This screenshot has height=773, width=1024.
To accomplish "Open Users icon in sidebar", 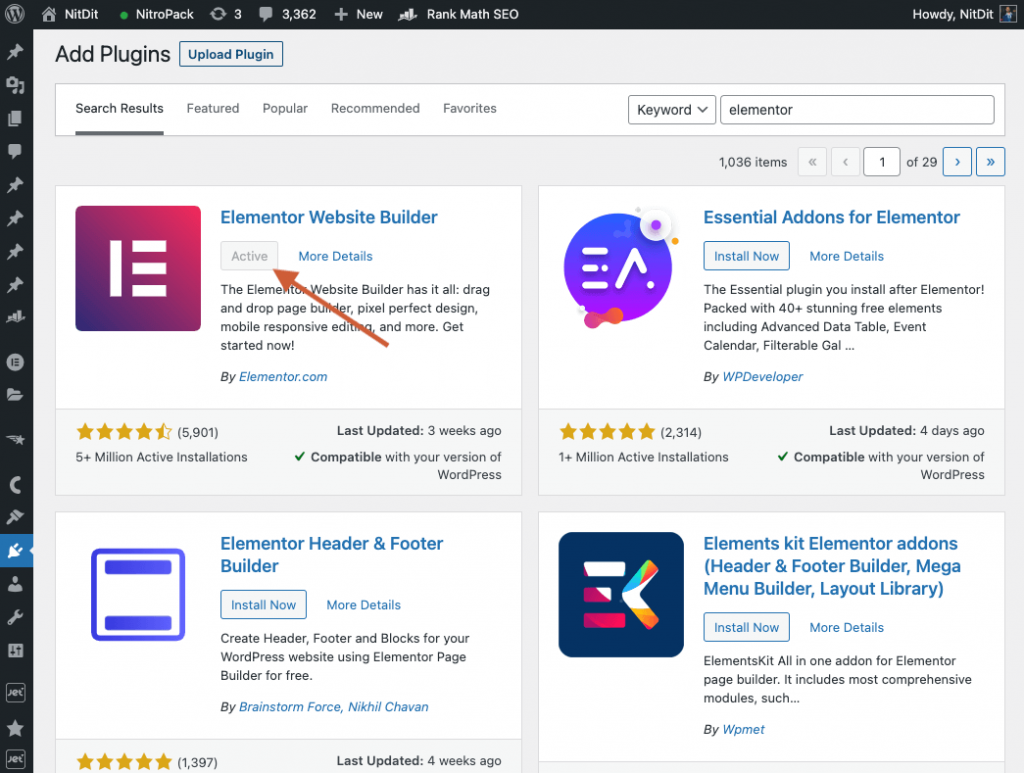I will point(15,584).
